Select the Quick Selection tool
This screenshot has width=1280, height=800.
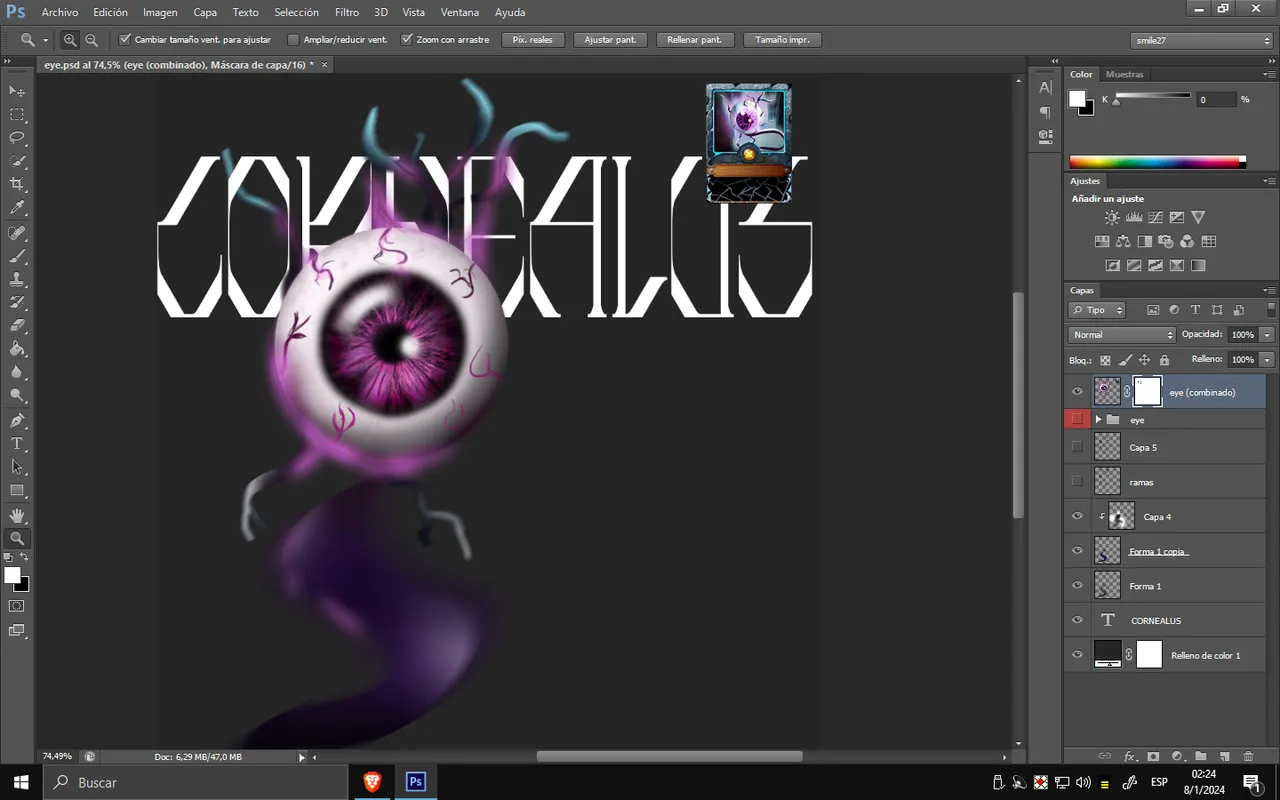point(17,161)
